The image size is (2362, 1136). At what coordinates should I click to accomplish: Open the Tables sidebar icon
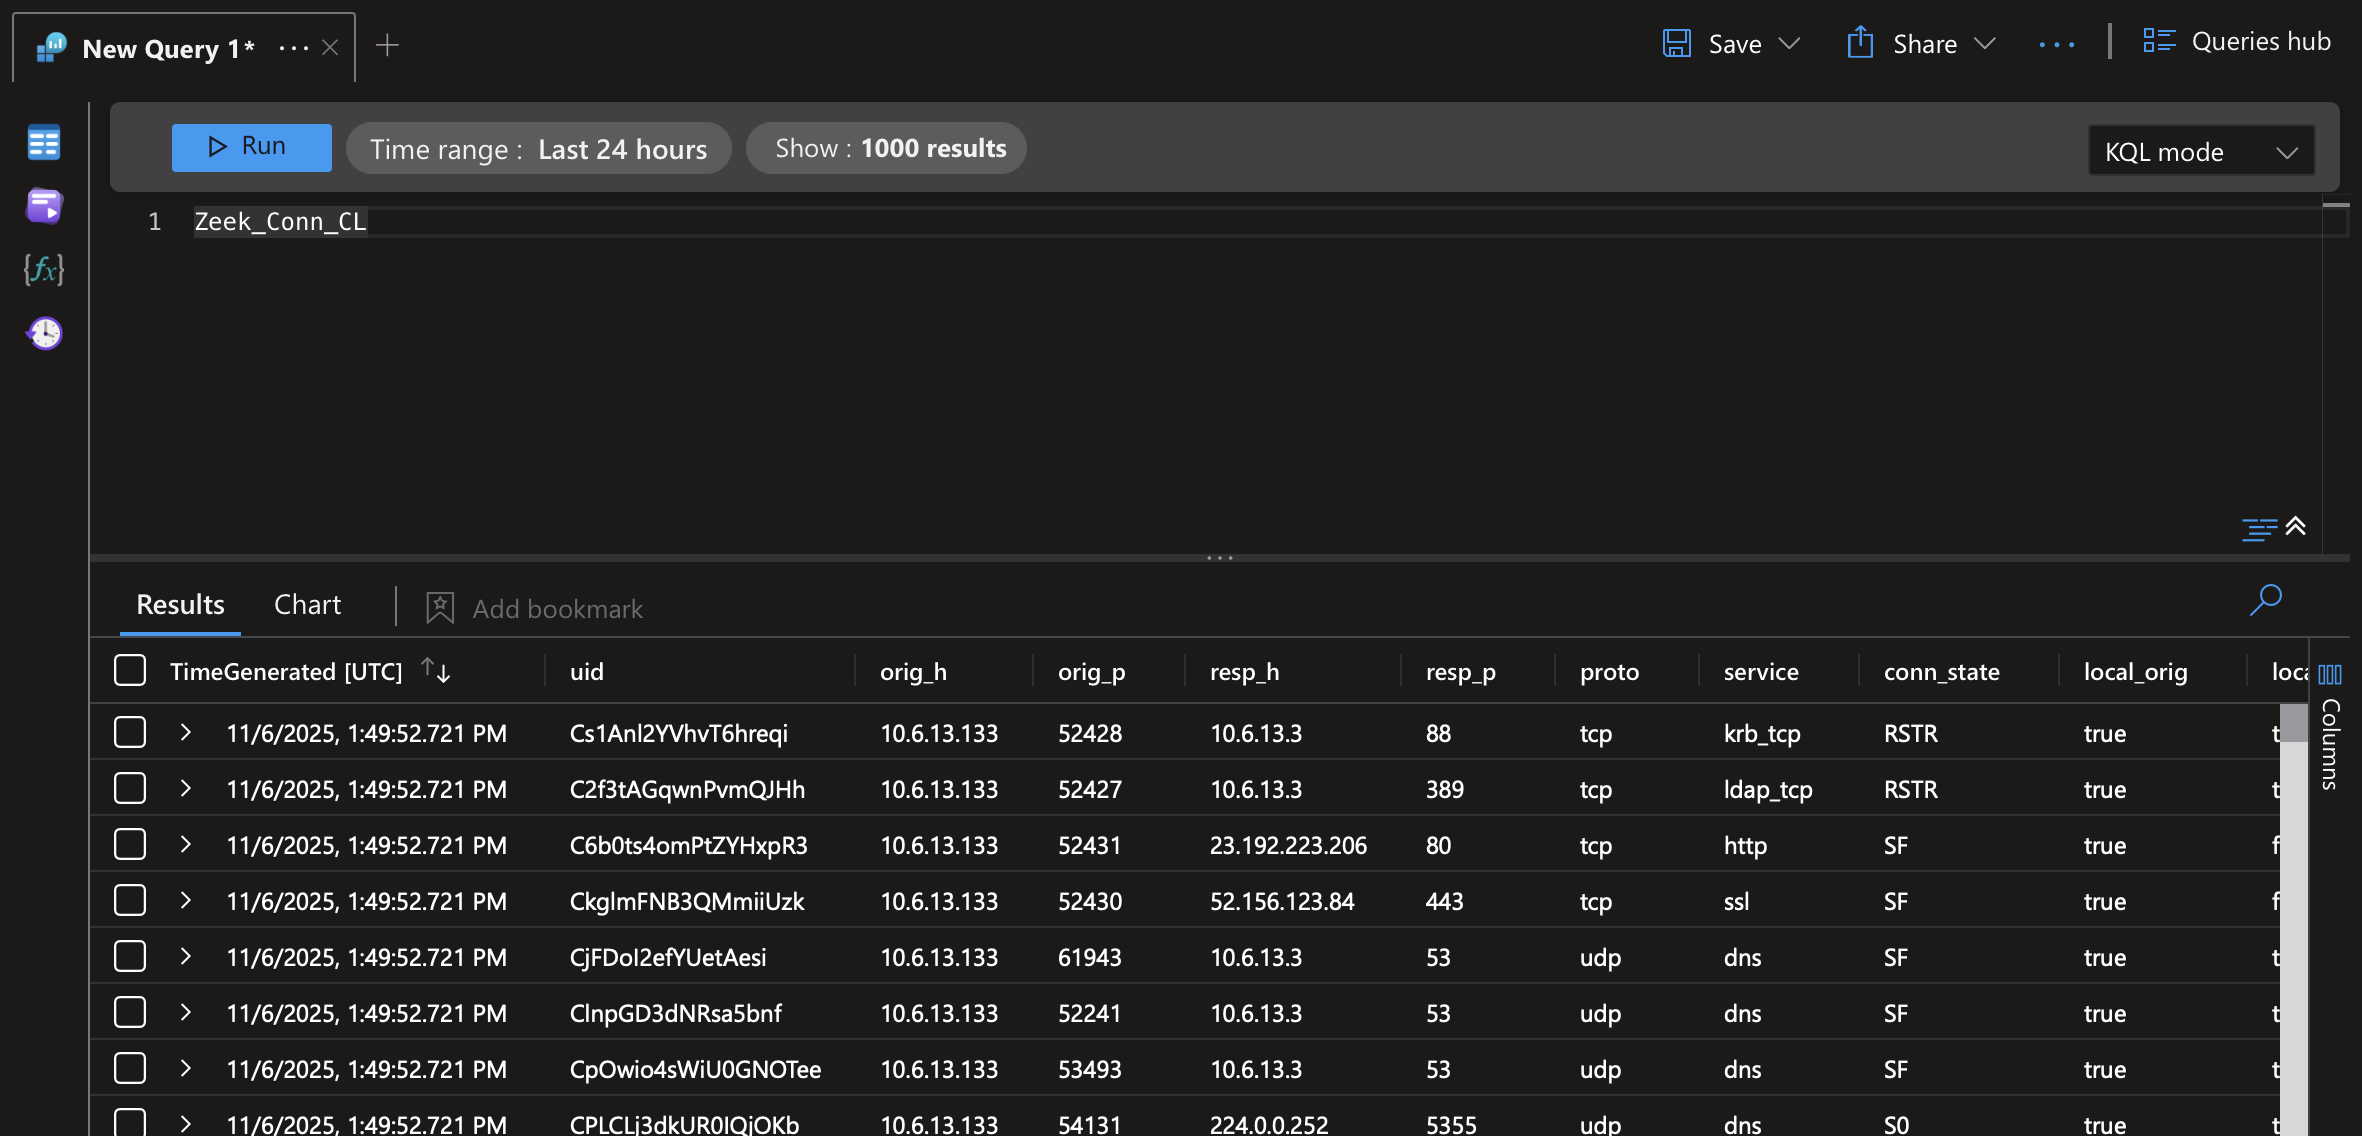click(44, 143)
